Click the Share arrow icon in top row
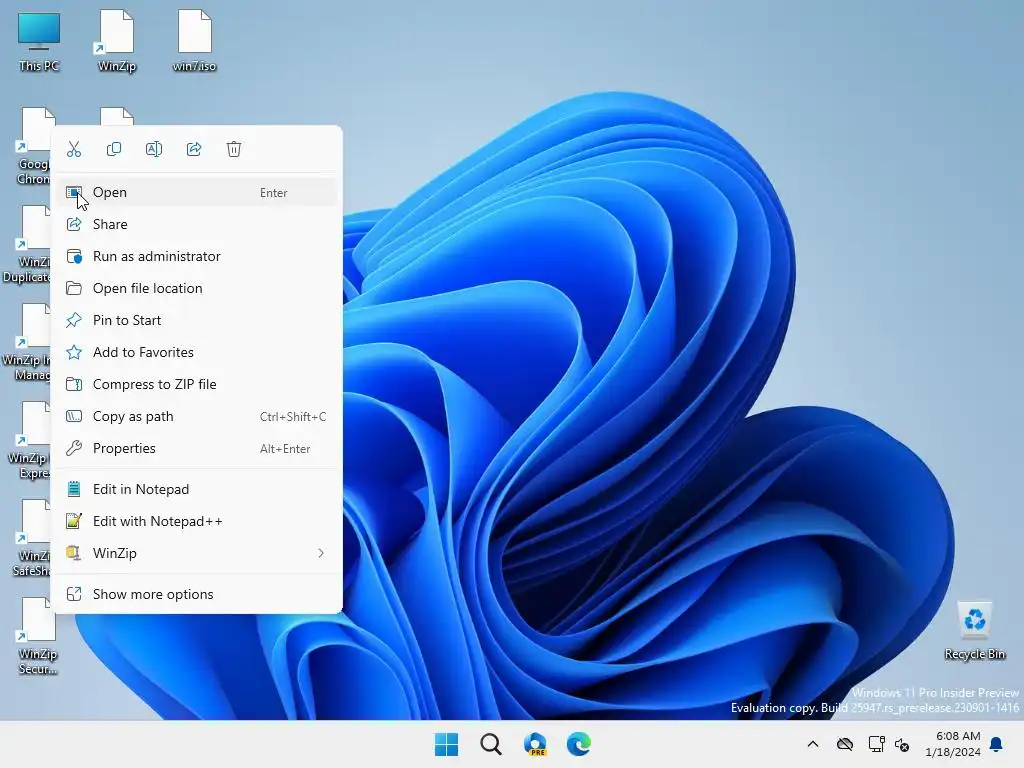Screen dimensions: 1024x768 [x=194, y=150]
